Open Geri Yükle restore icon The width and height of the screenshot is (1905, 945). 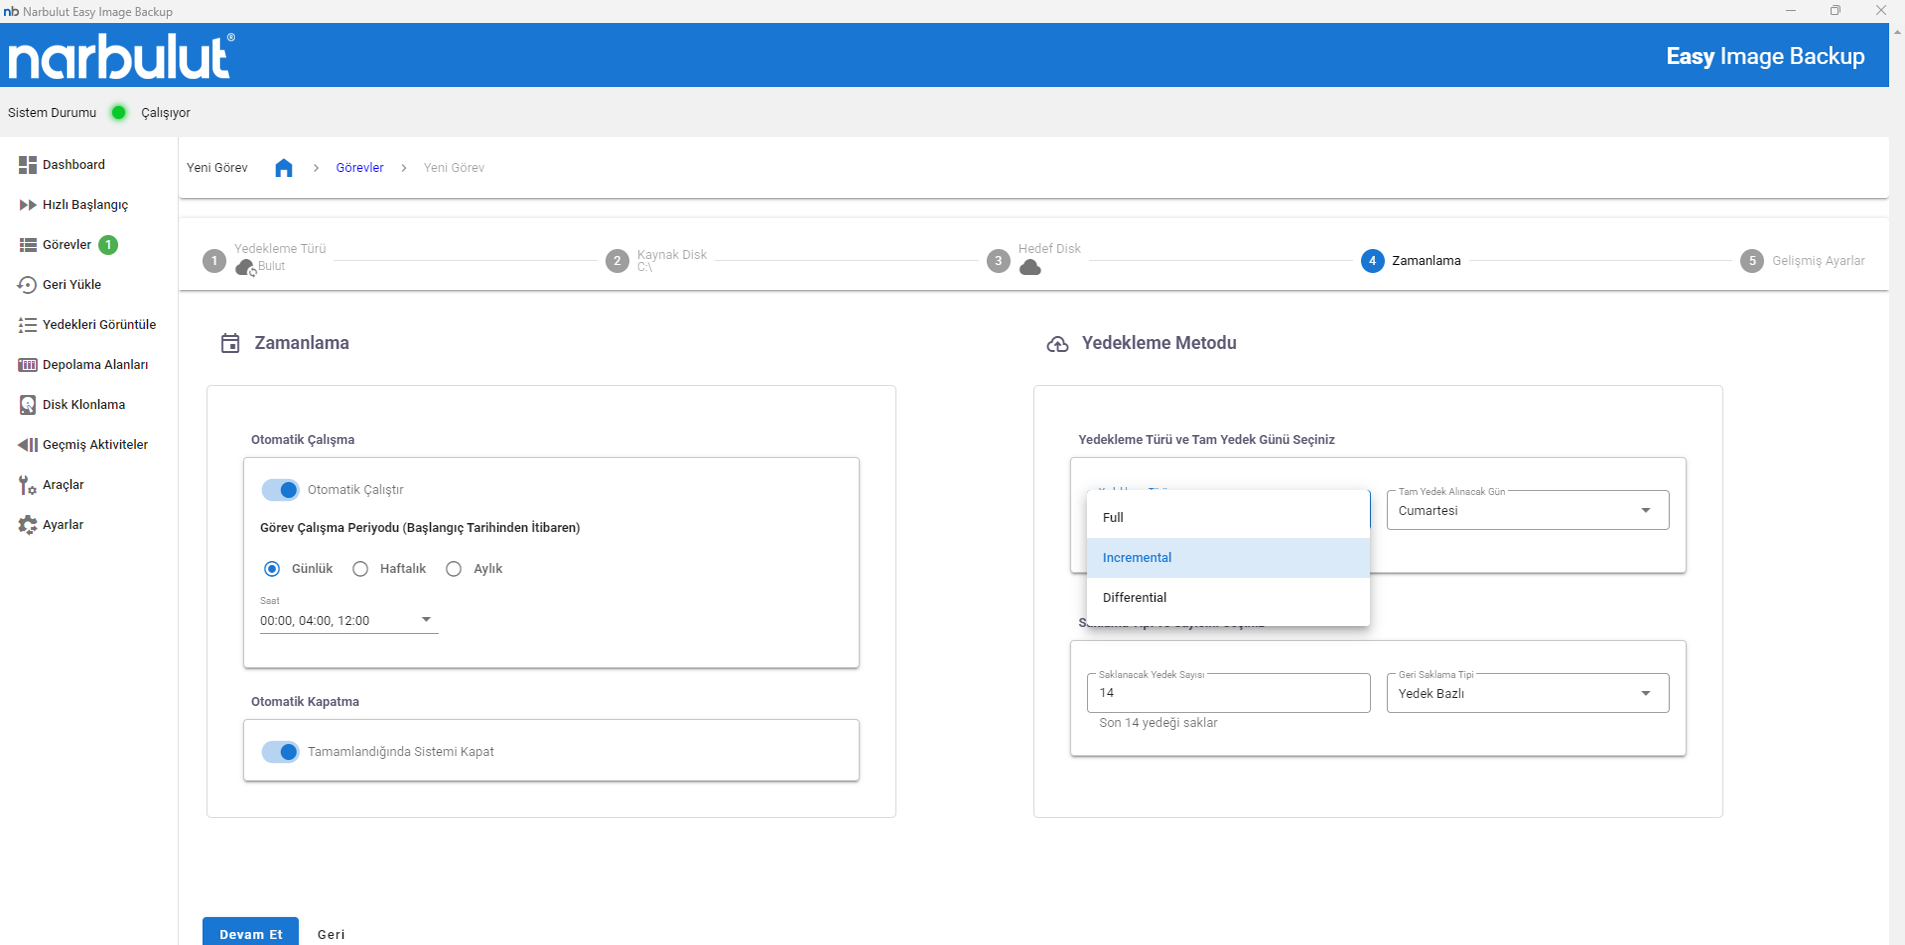coord(27,285)
